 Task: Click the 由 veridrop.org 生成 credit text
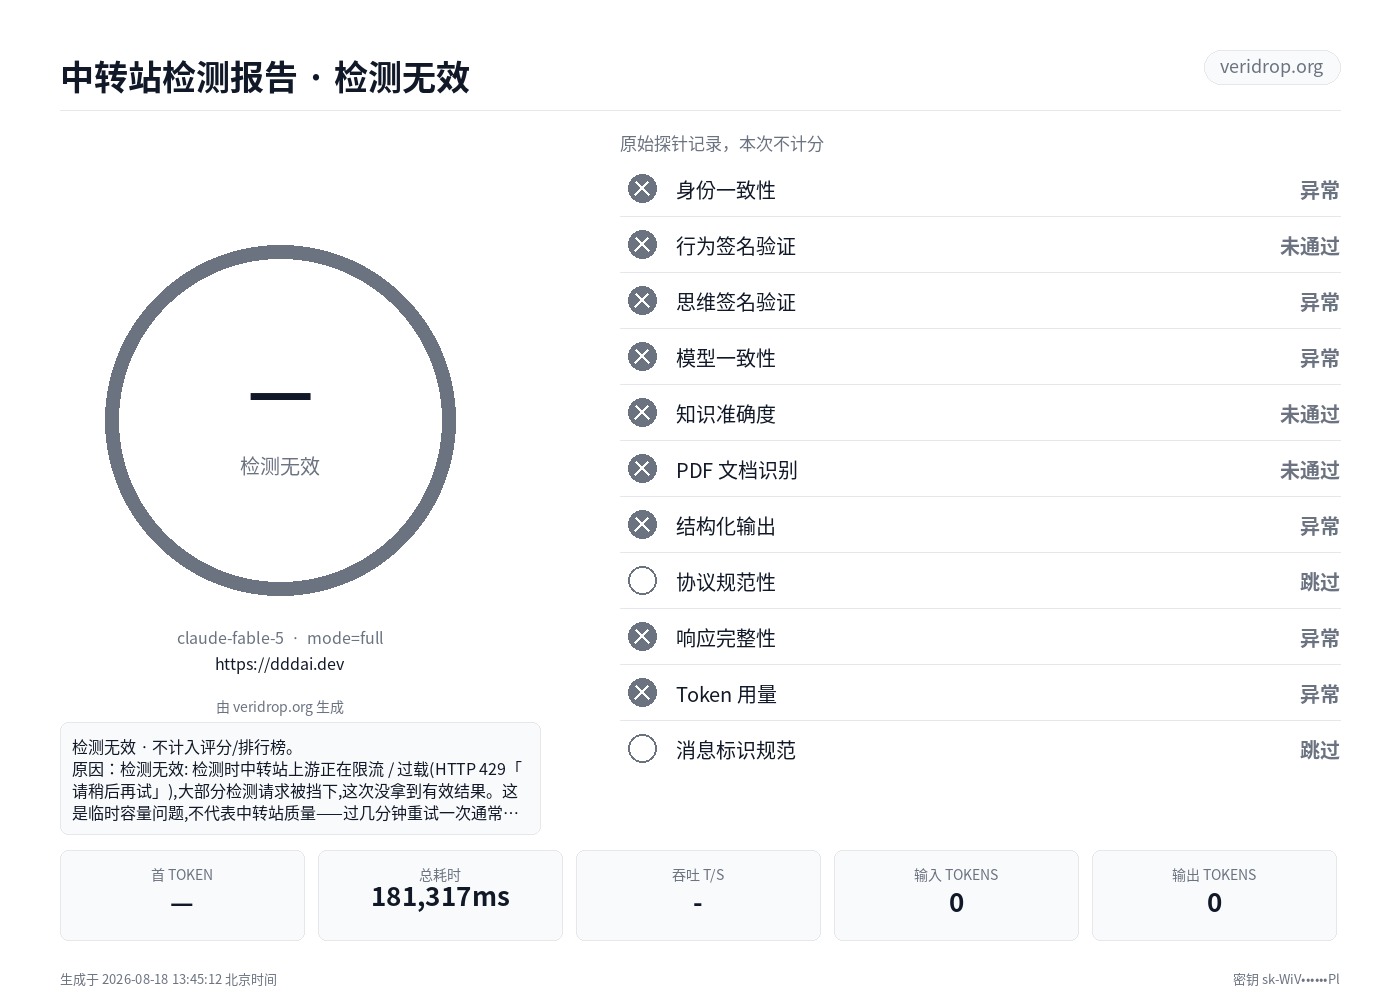pyautogui.click(x=280, y=707)
